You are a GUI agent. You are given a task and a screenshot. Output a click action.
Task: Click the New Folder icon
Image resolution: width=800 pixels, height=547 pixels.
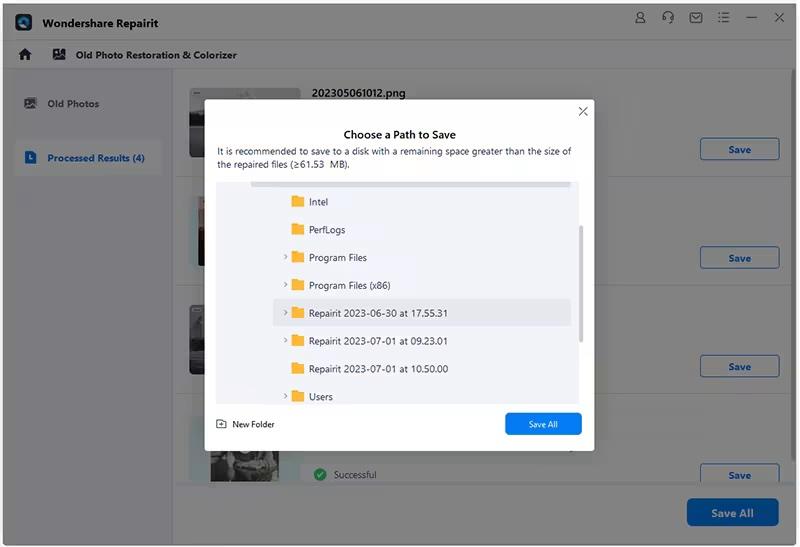coord(221,424)
